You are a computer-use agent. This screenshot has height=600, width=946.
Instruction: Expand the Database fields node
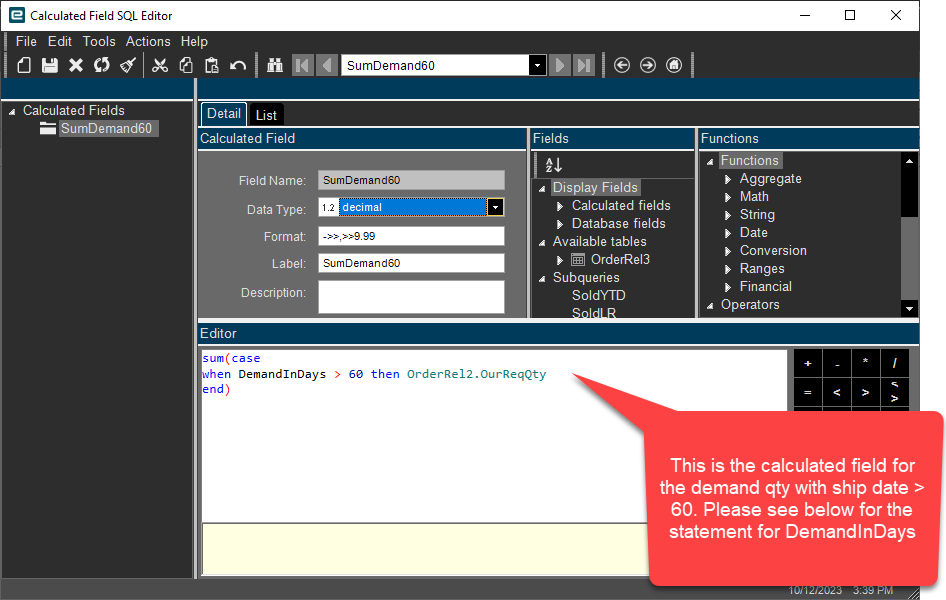[x=560, y=224]
